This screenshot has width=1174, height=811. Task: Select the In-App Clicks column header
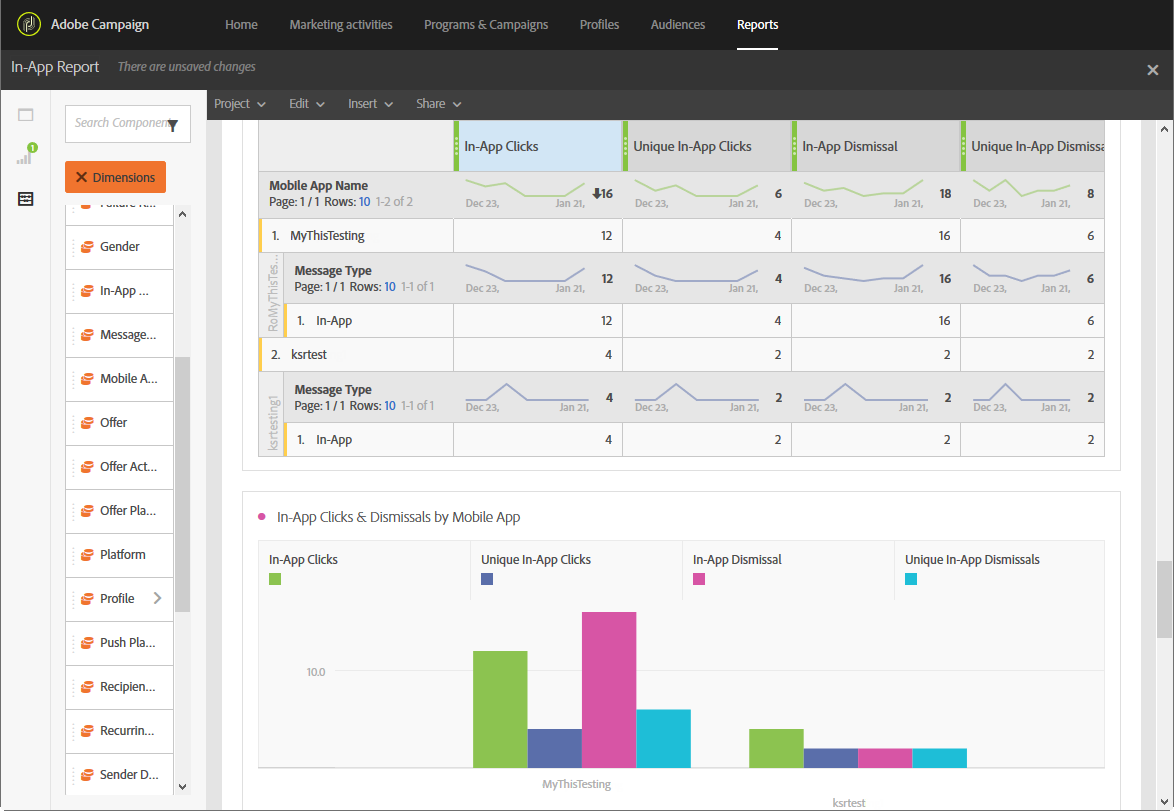[x=538, y=146]
